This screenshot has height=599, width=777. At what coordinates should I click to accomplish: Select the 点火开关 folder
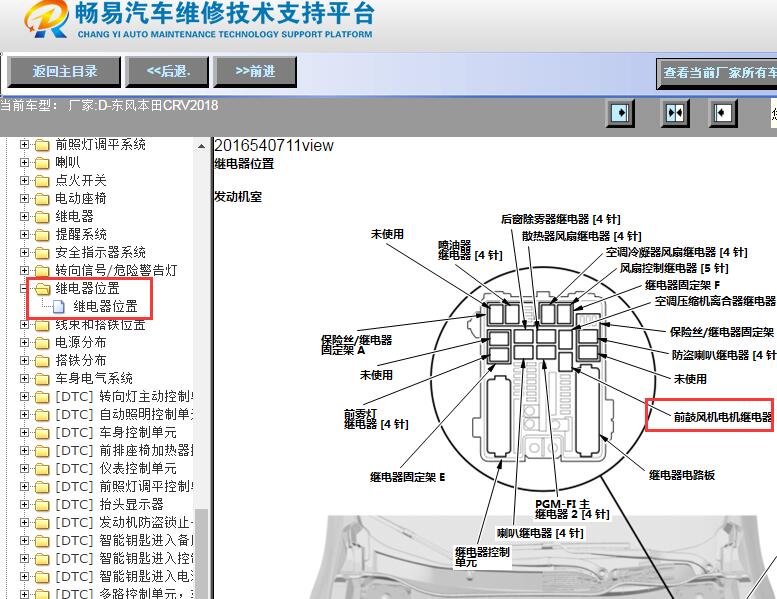[81, 180]
